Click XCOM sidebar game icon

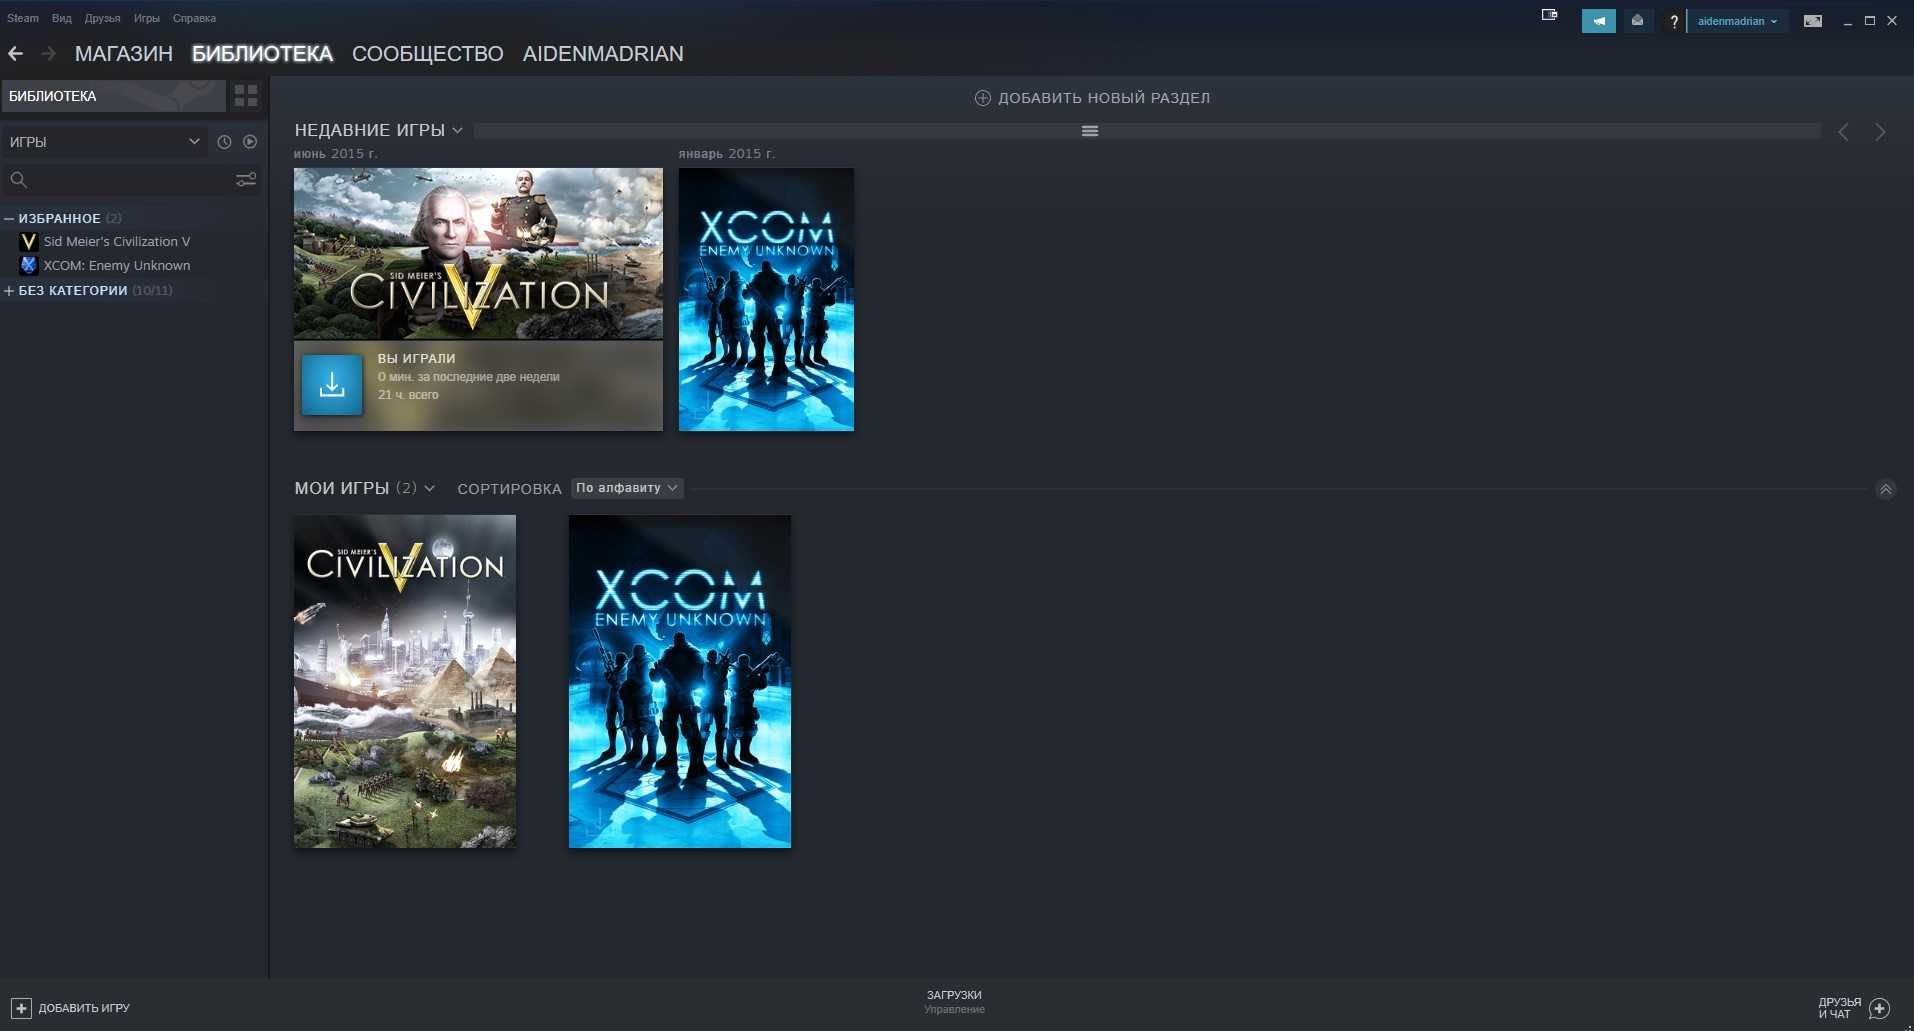click(x=28, y=266)
